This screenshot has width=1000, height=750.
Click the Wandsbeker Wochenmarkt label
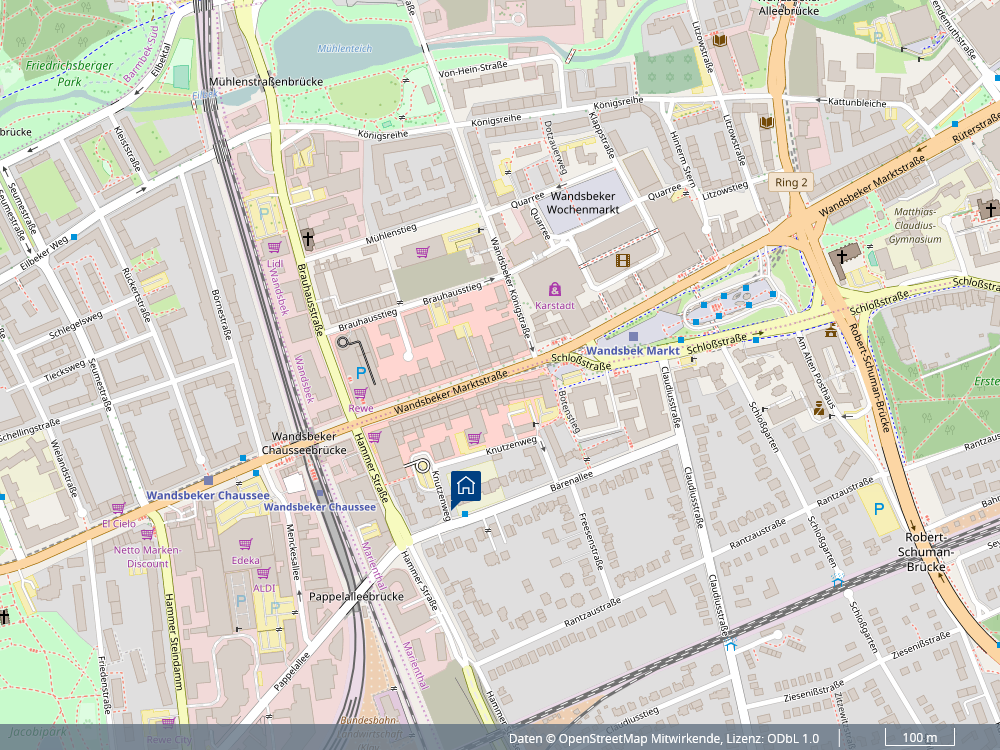click(x=584, y=203)
